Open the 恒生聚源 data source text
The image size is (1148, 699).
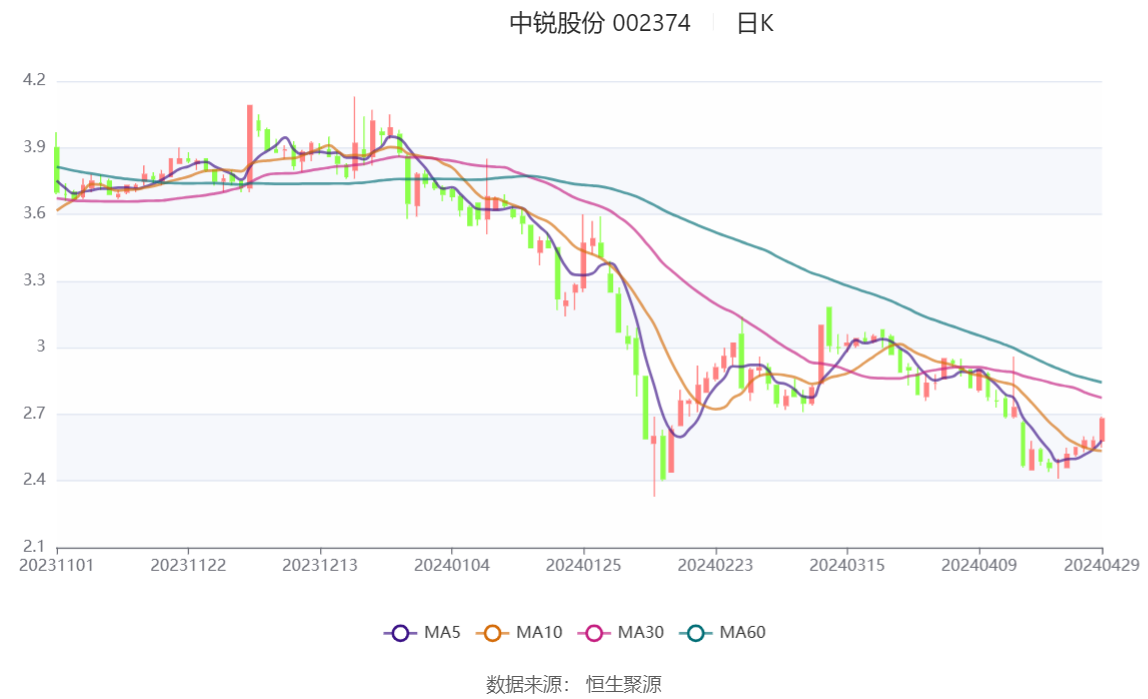pos(623,684)
